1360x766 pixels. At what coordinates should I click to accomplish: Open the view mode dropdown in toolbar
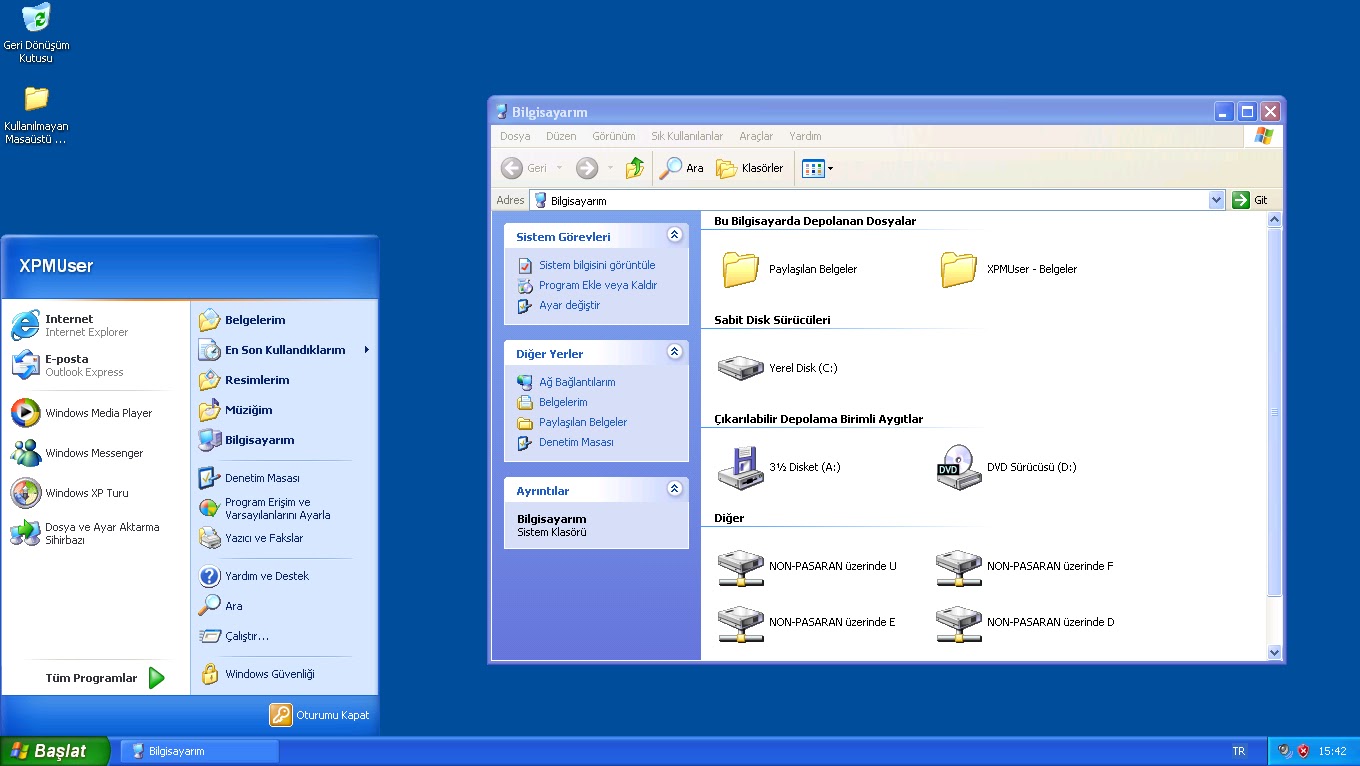(830, 169)
